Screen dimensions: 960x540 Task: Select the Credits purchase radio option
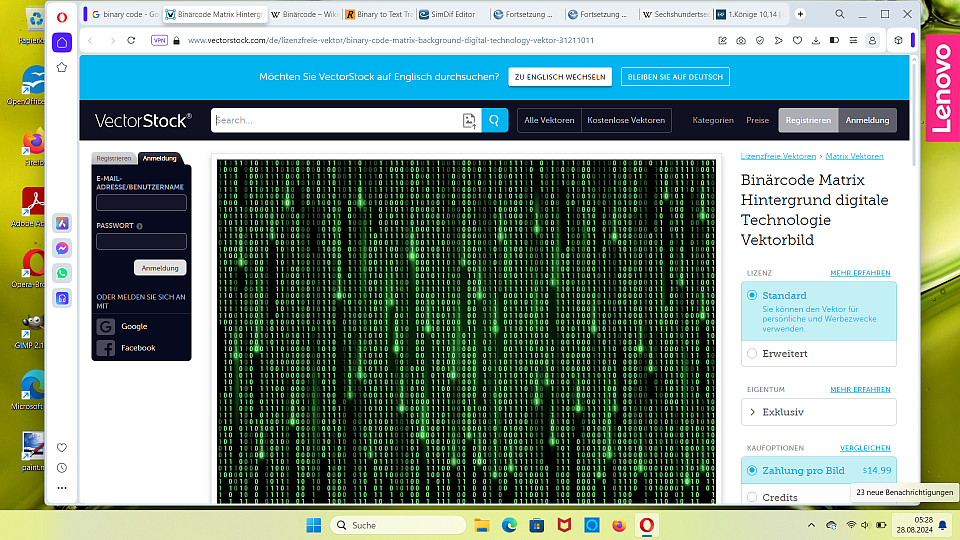point(752,497)
